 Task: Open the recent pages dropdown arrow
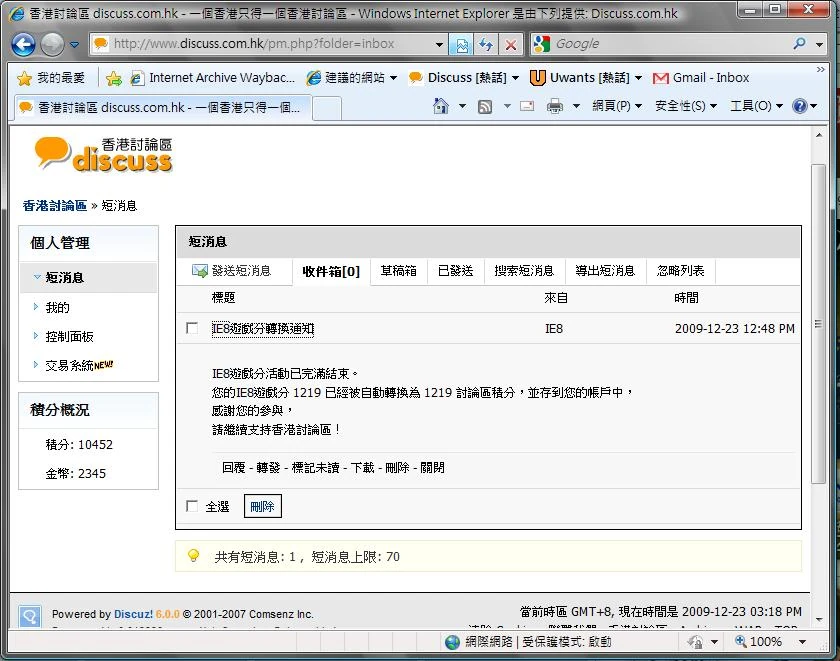point(74,44)
